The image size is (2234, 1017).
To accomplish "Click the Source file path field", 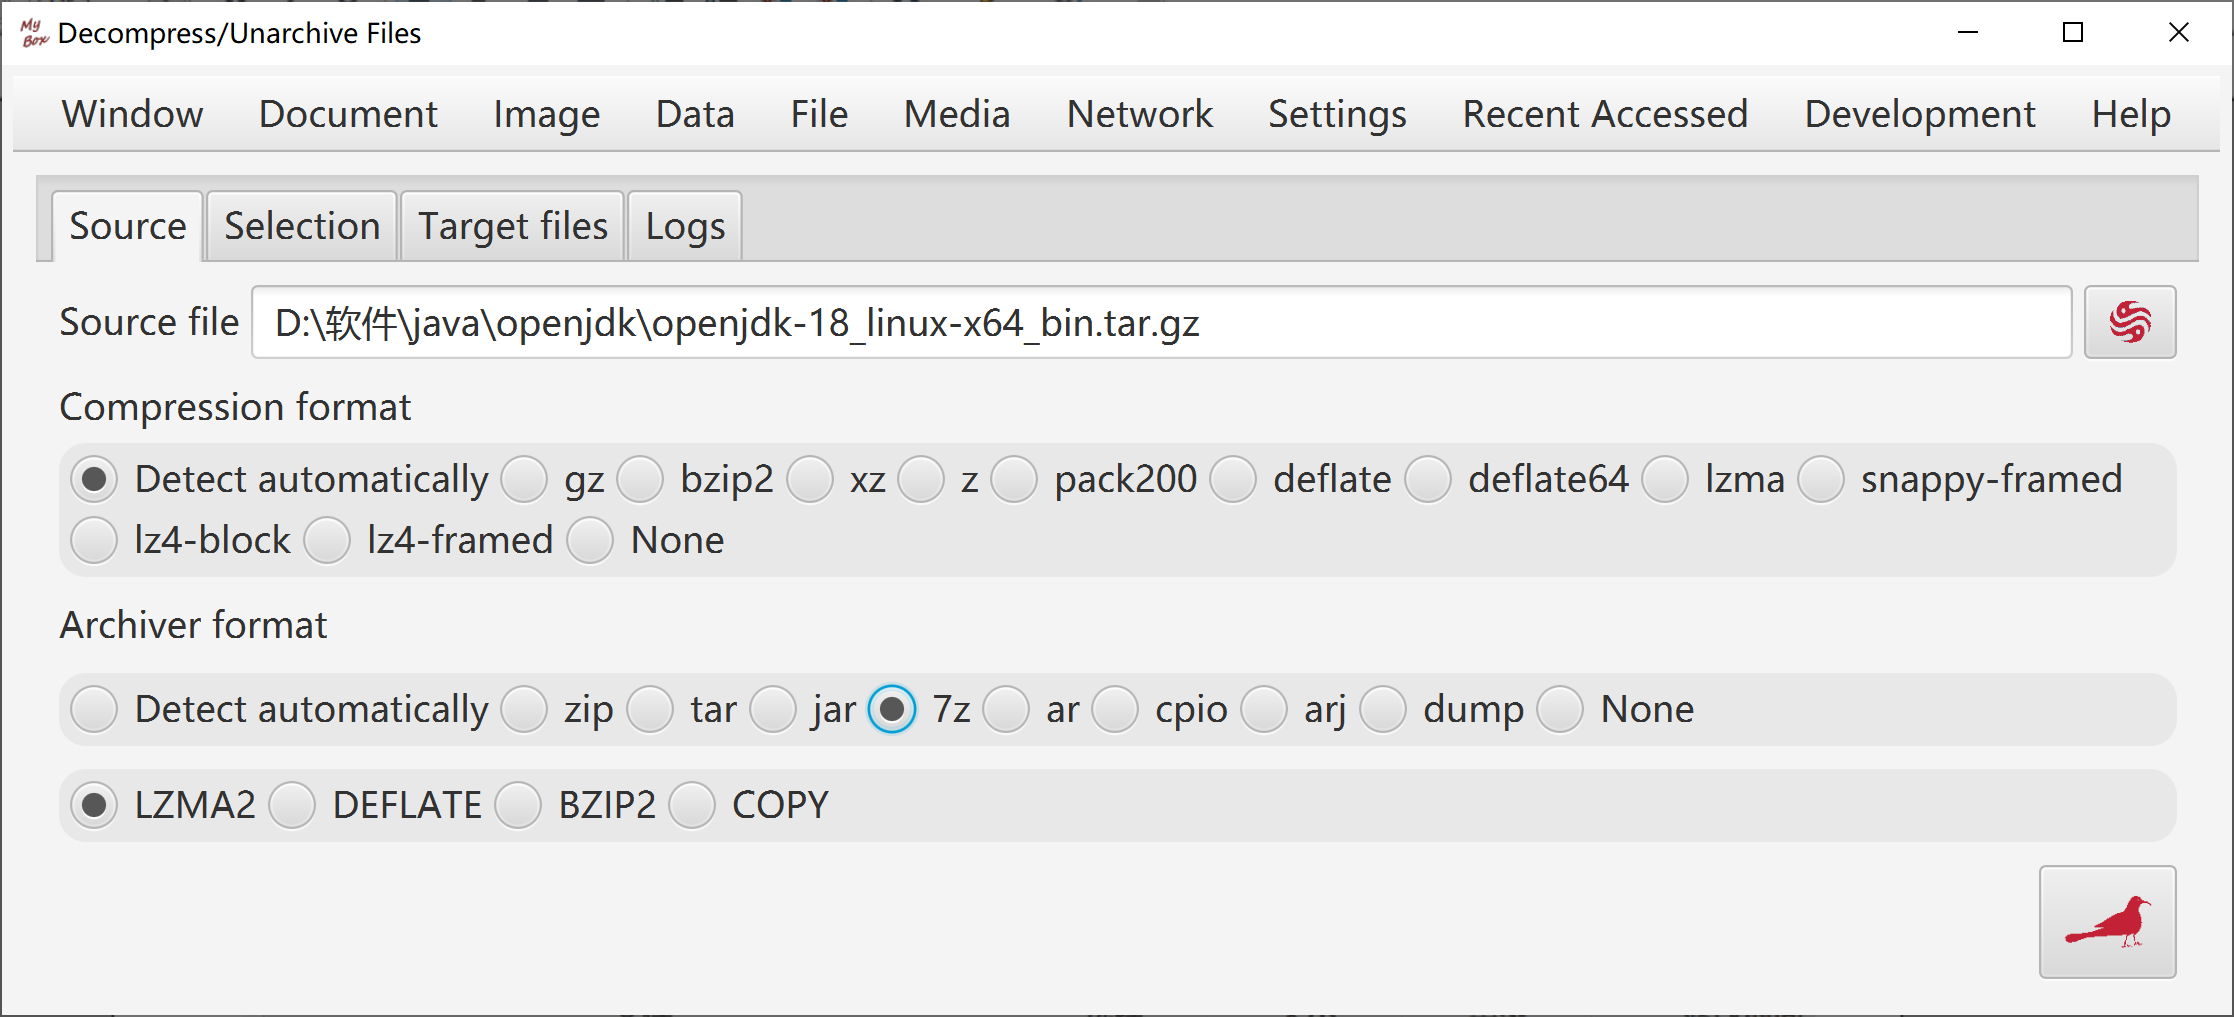I will 1161,322.
